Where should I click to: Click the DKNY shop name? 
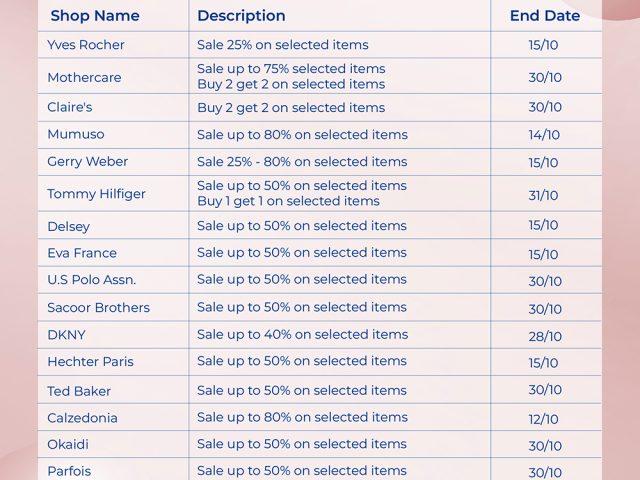click(x=66, y=335)
